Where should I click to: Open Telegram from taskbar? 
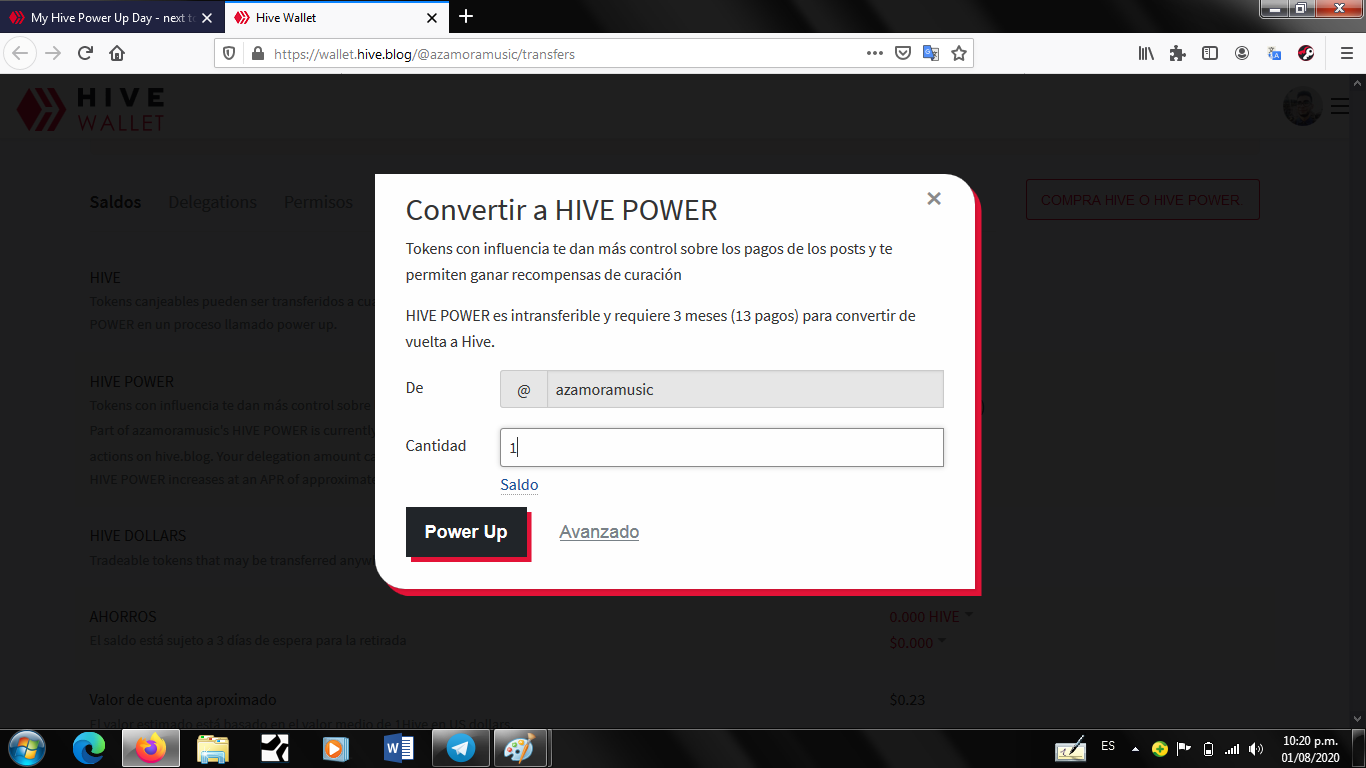coord(460,748)
